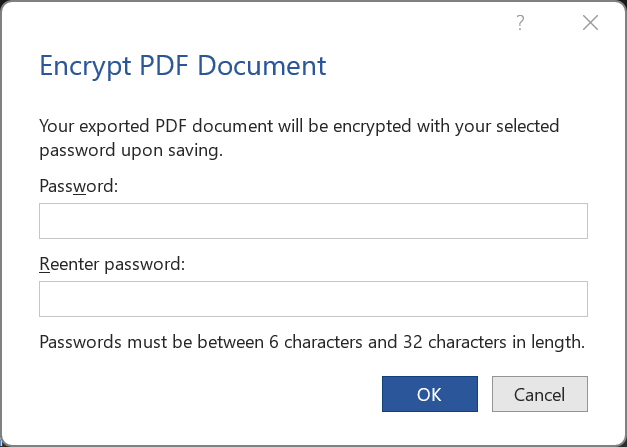This screenshot has width=627, height=447.
Task: Dismiss the dialog with the X icon
Action: point(590,23)
